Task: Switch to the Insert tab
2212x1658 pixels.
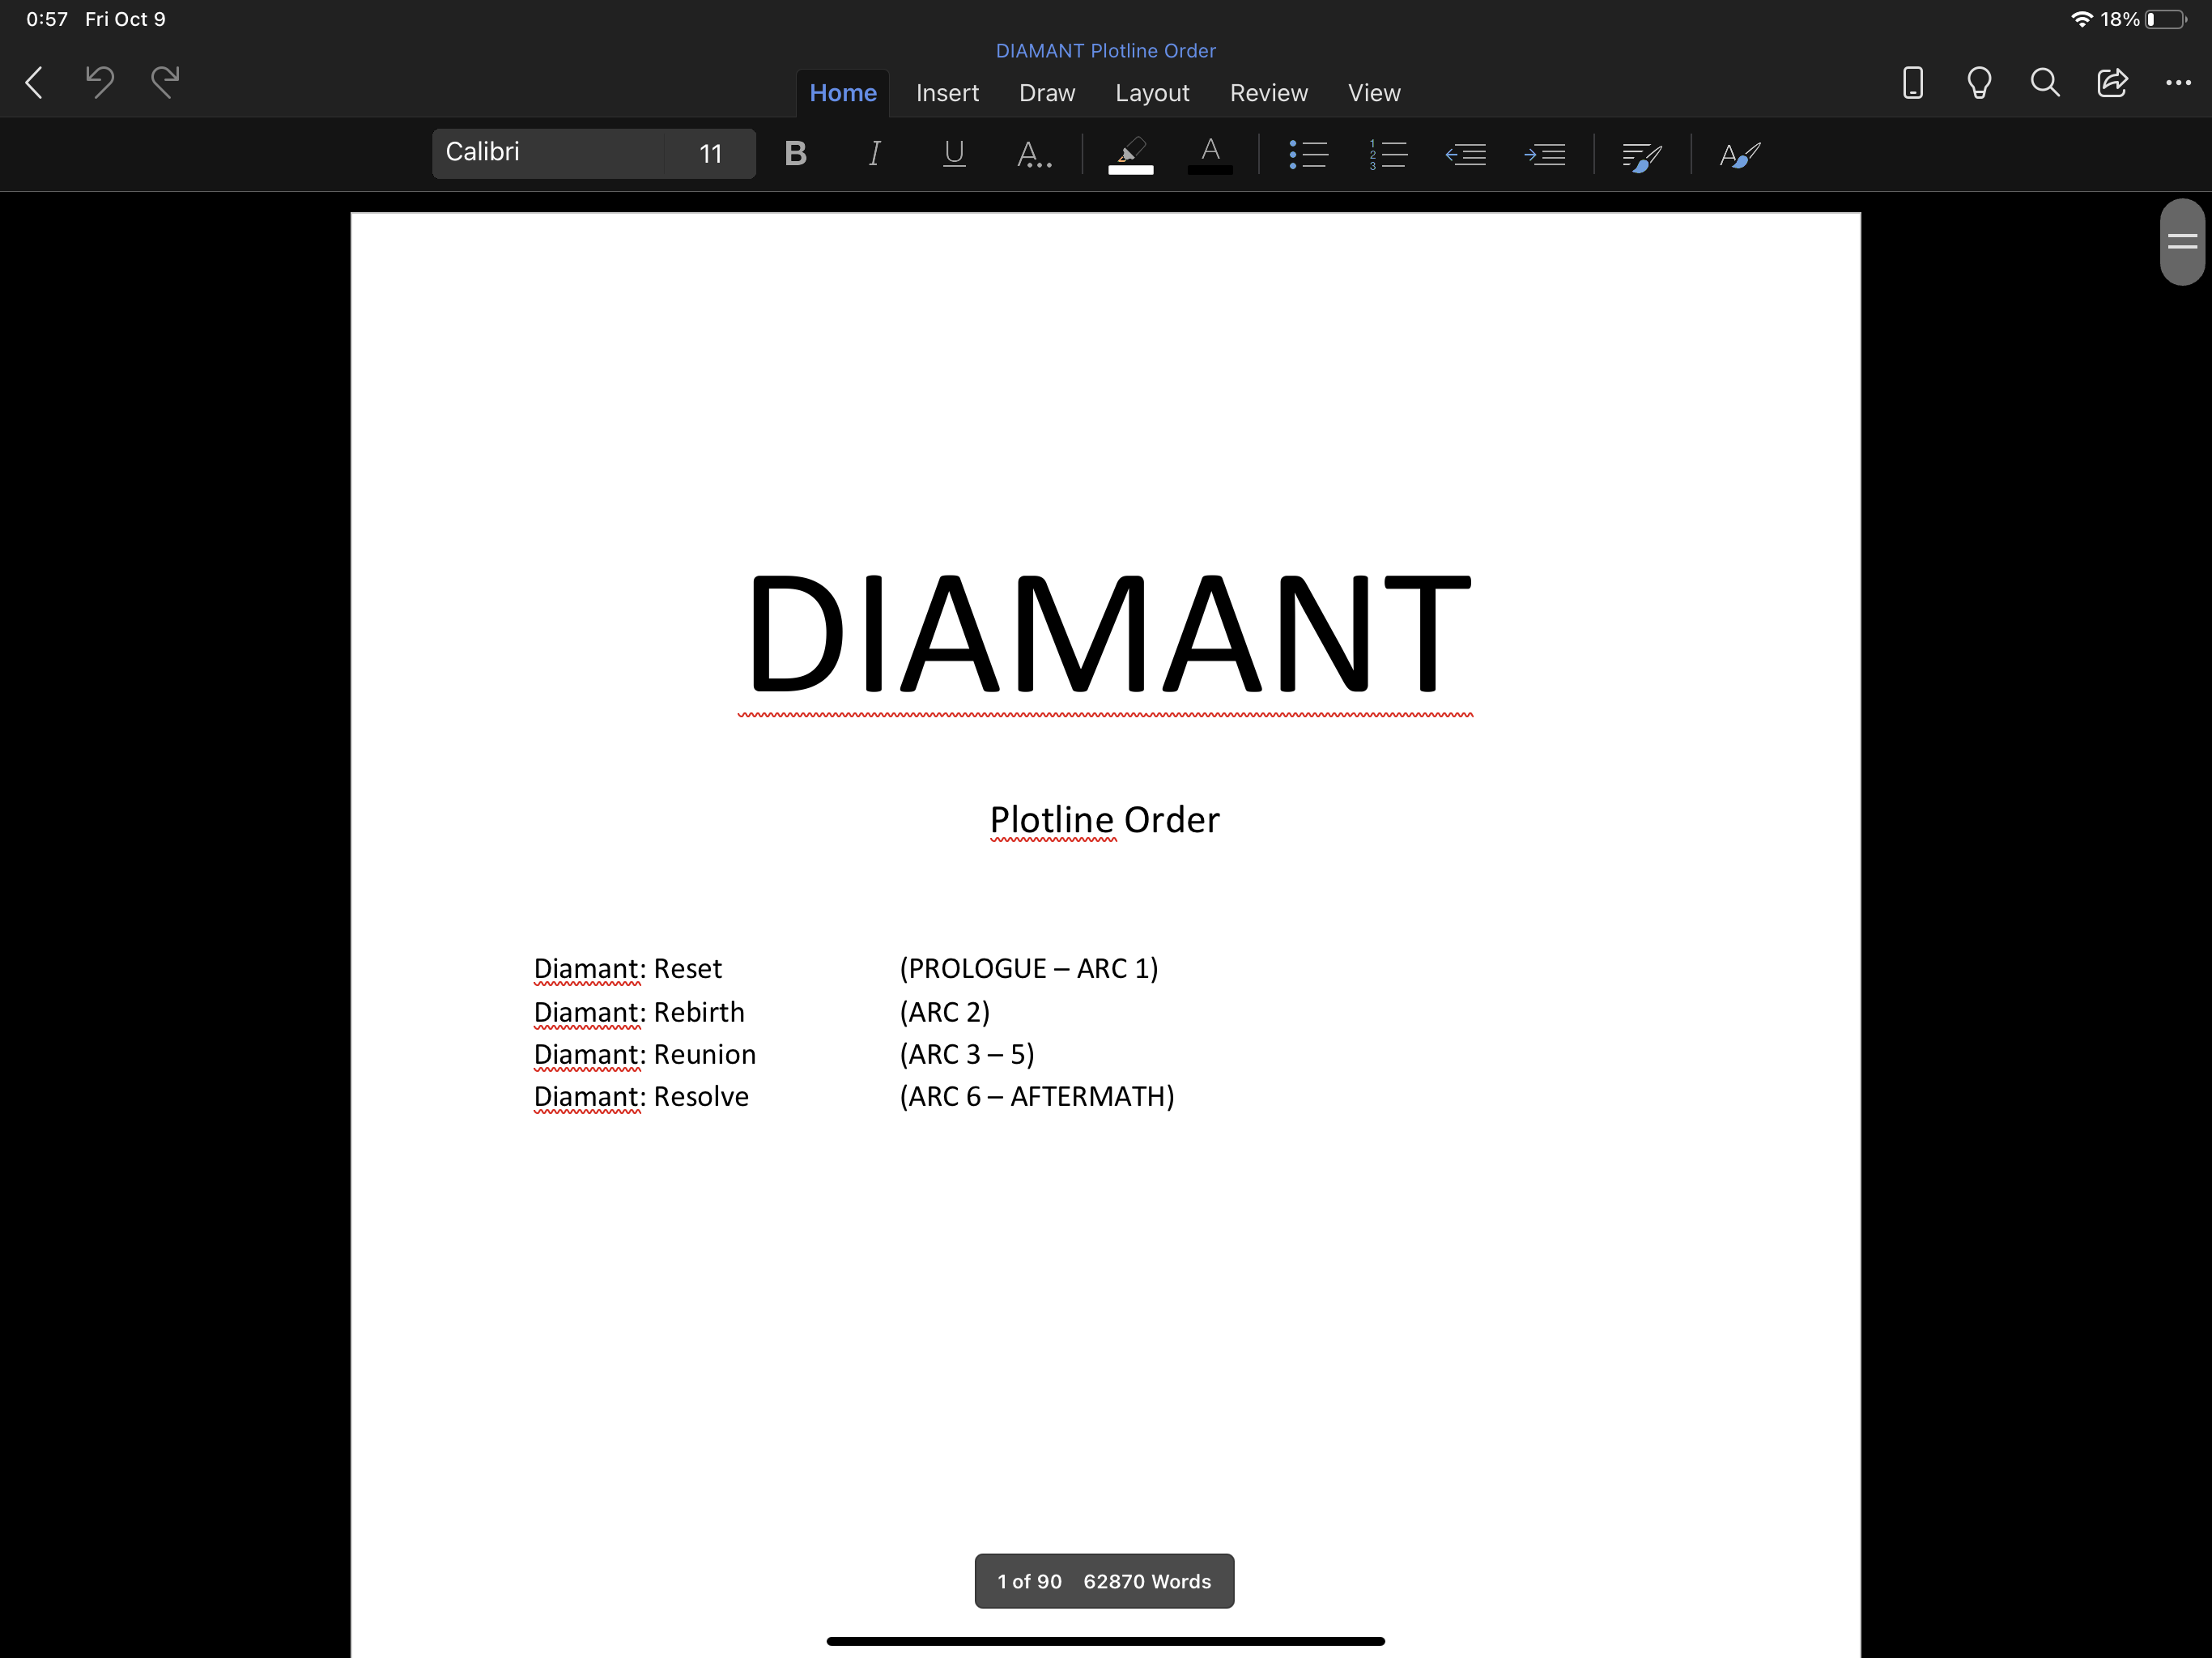Action: click(x=947, y=93)
